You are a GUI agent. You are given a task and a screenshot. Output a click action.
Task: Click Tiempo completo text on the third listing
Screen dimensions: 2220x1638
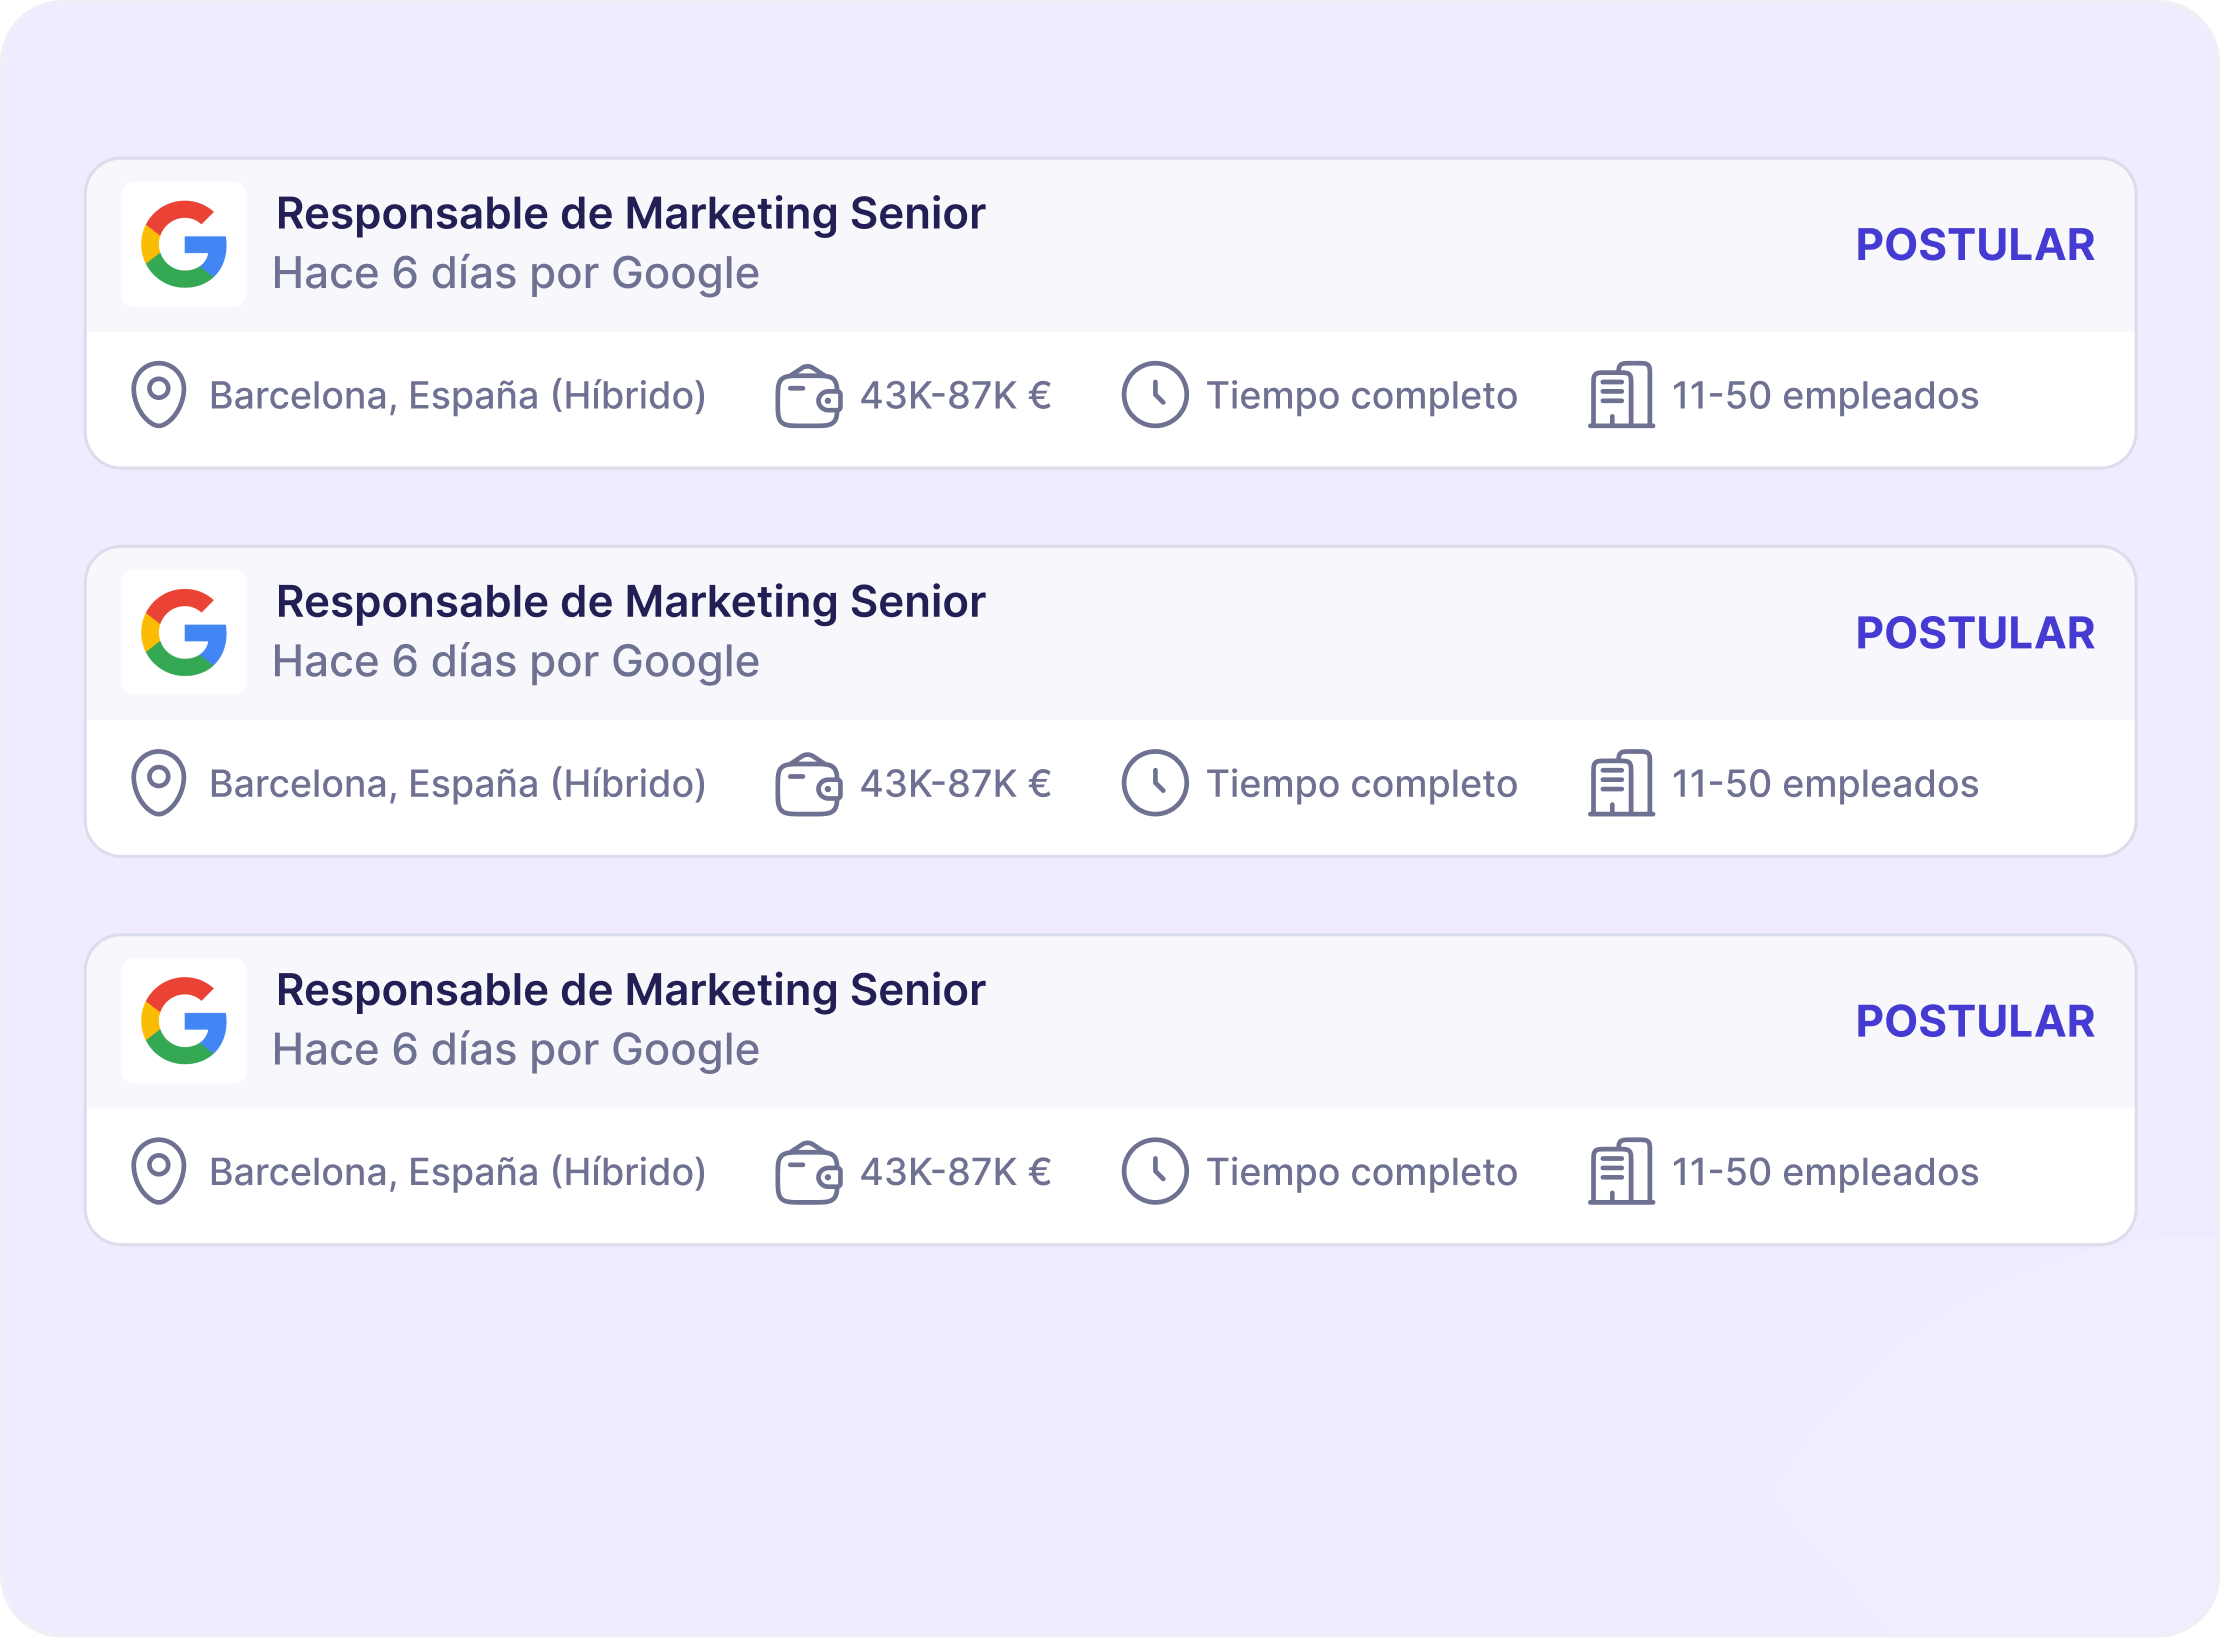coord(1361,1171)
